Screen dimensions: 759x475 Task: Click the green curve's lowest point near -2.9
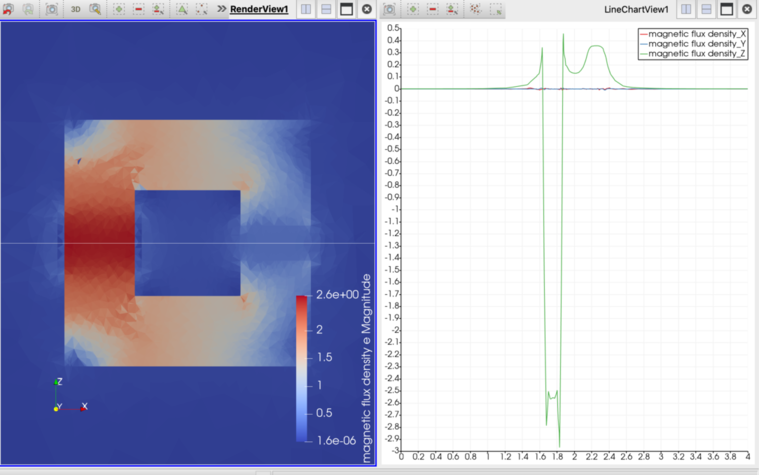559,446
